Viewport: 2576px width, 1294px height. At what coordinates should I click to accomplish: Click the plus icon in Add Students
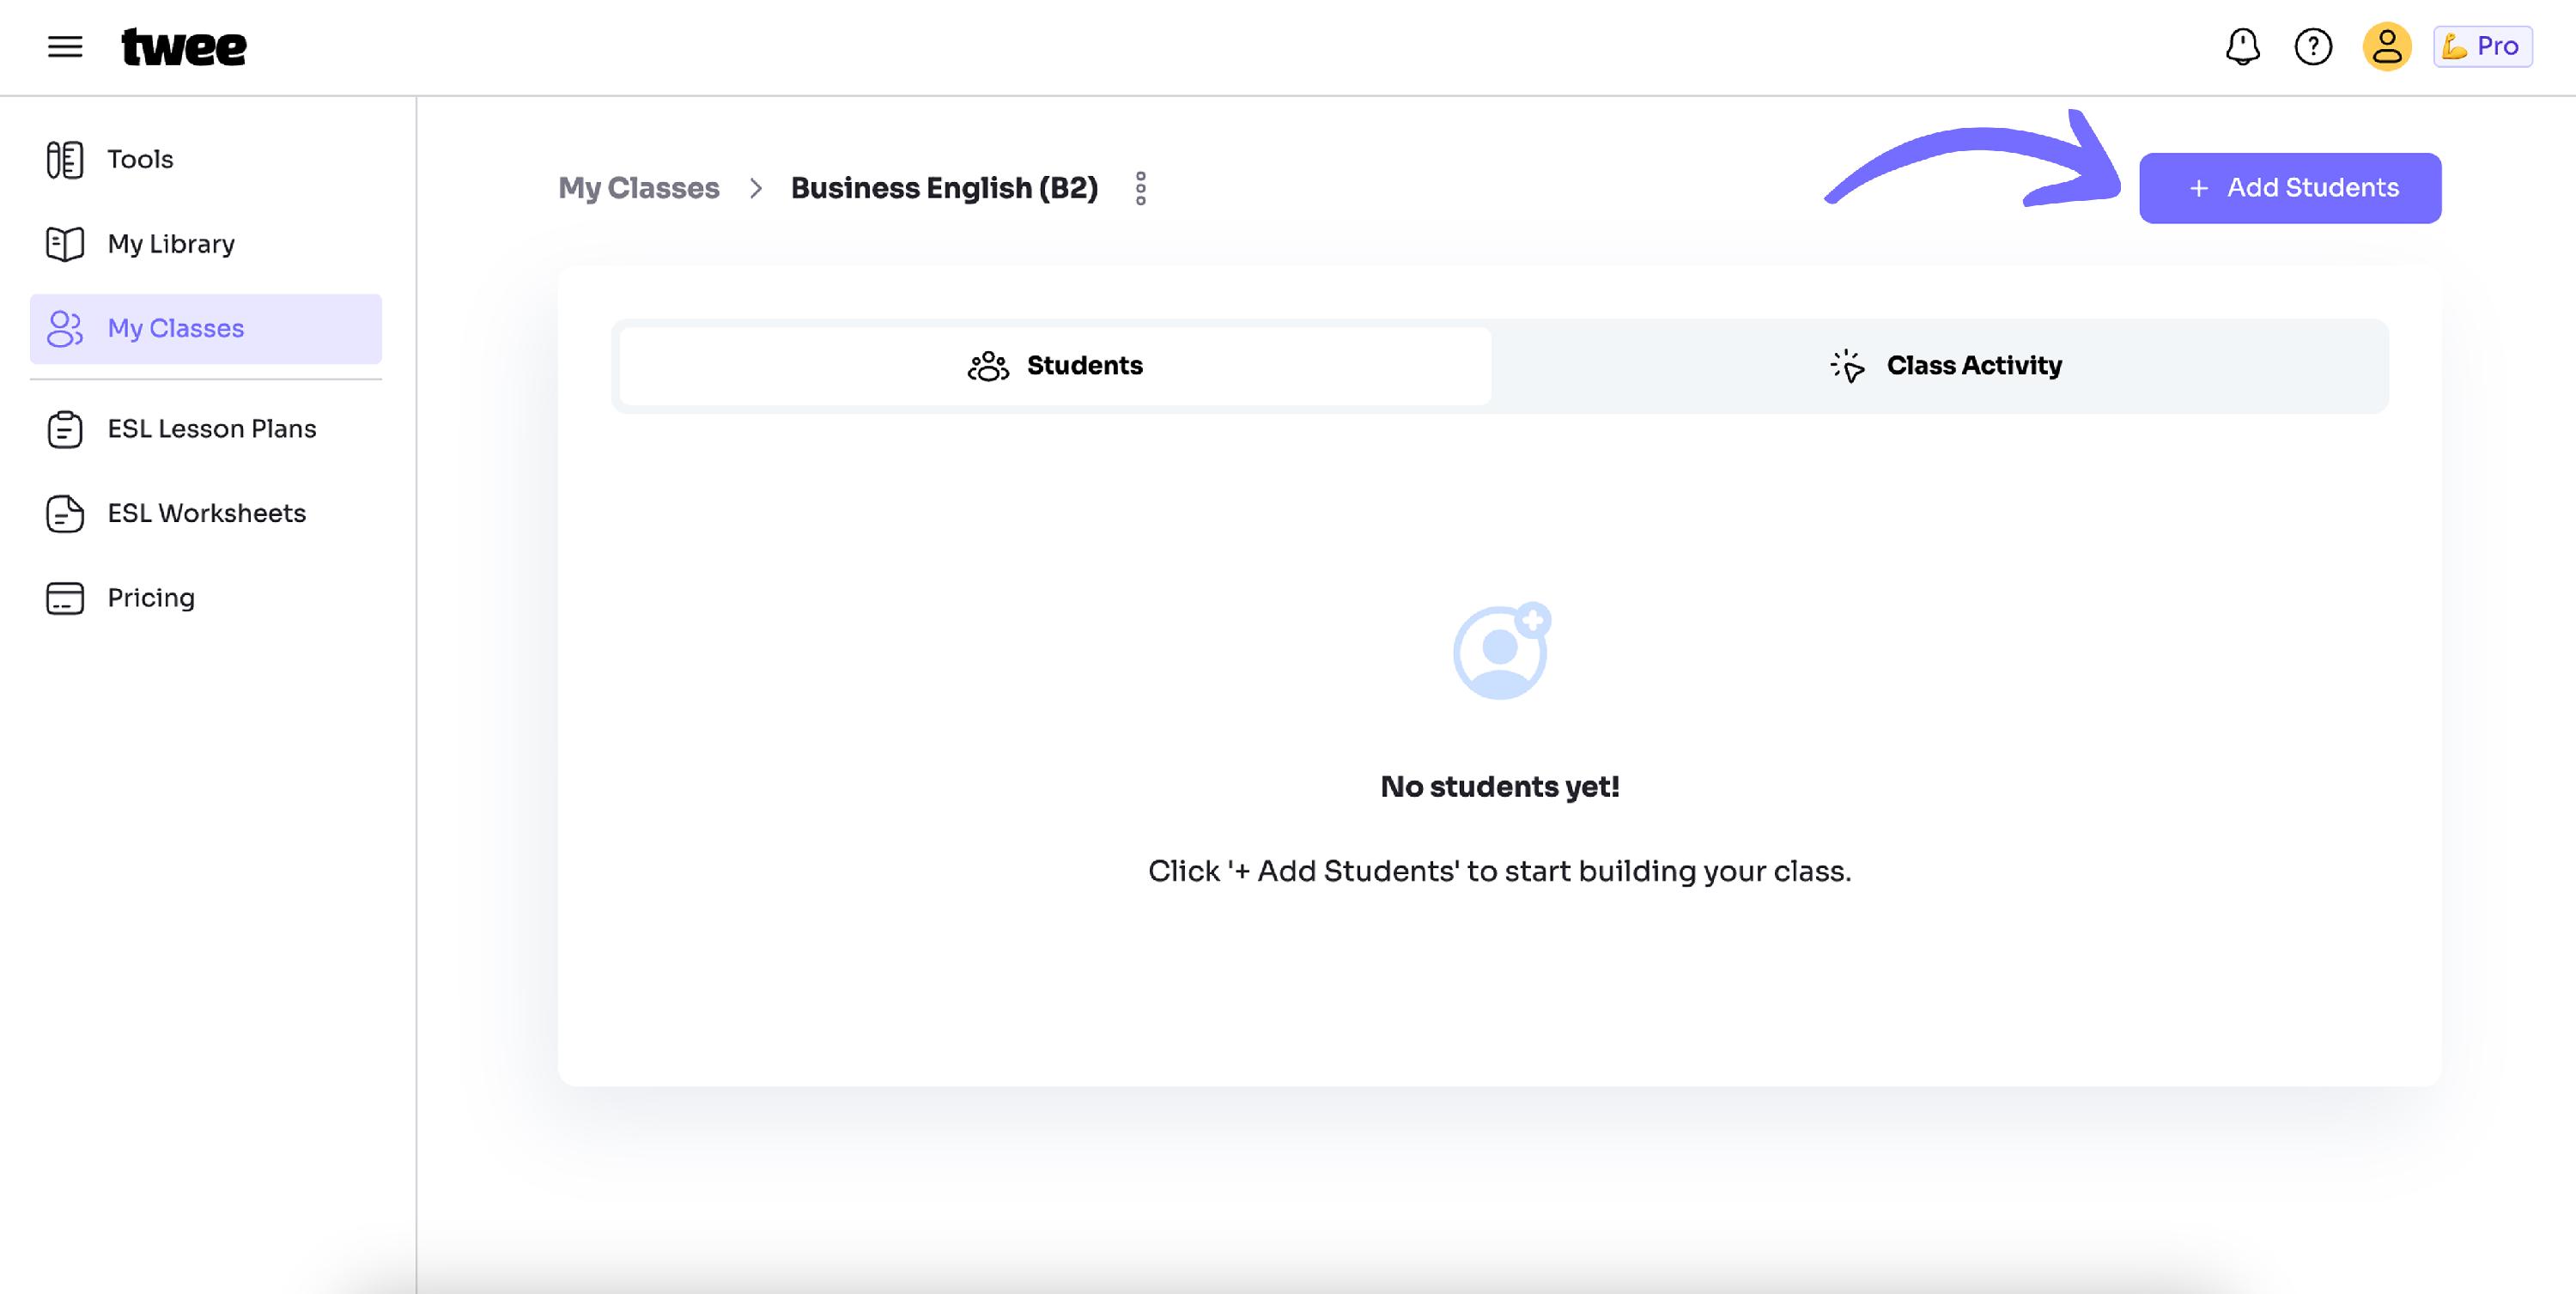click(x=2199, y=188)
